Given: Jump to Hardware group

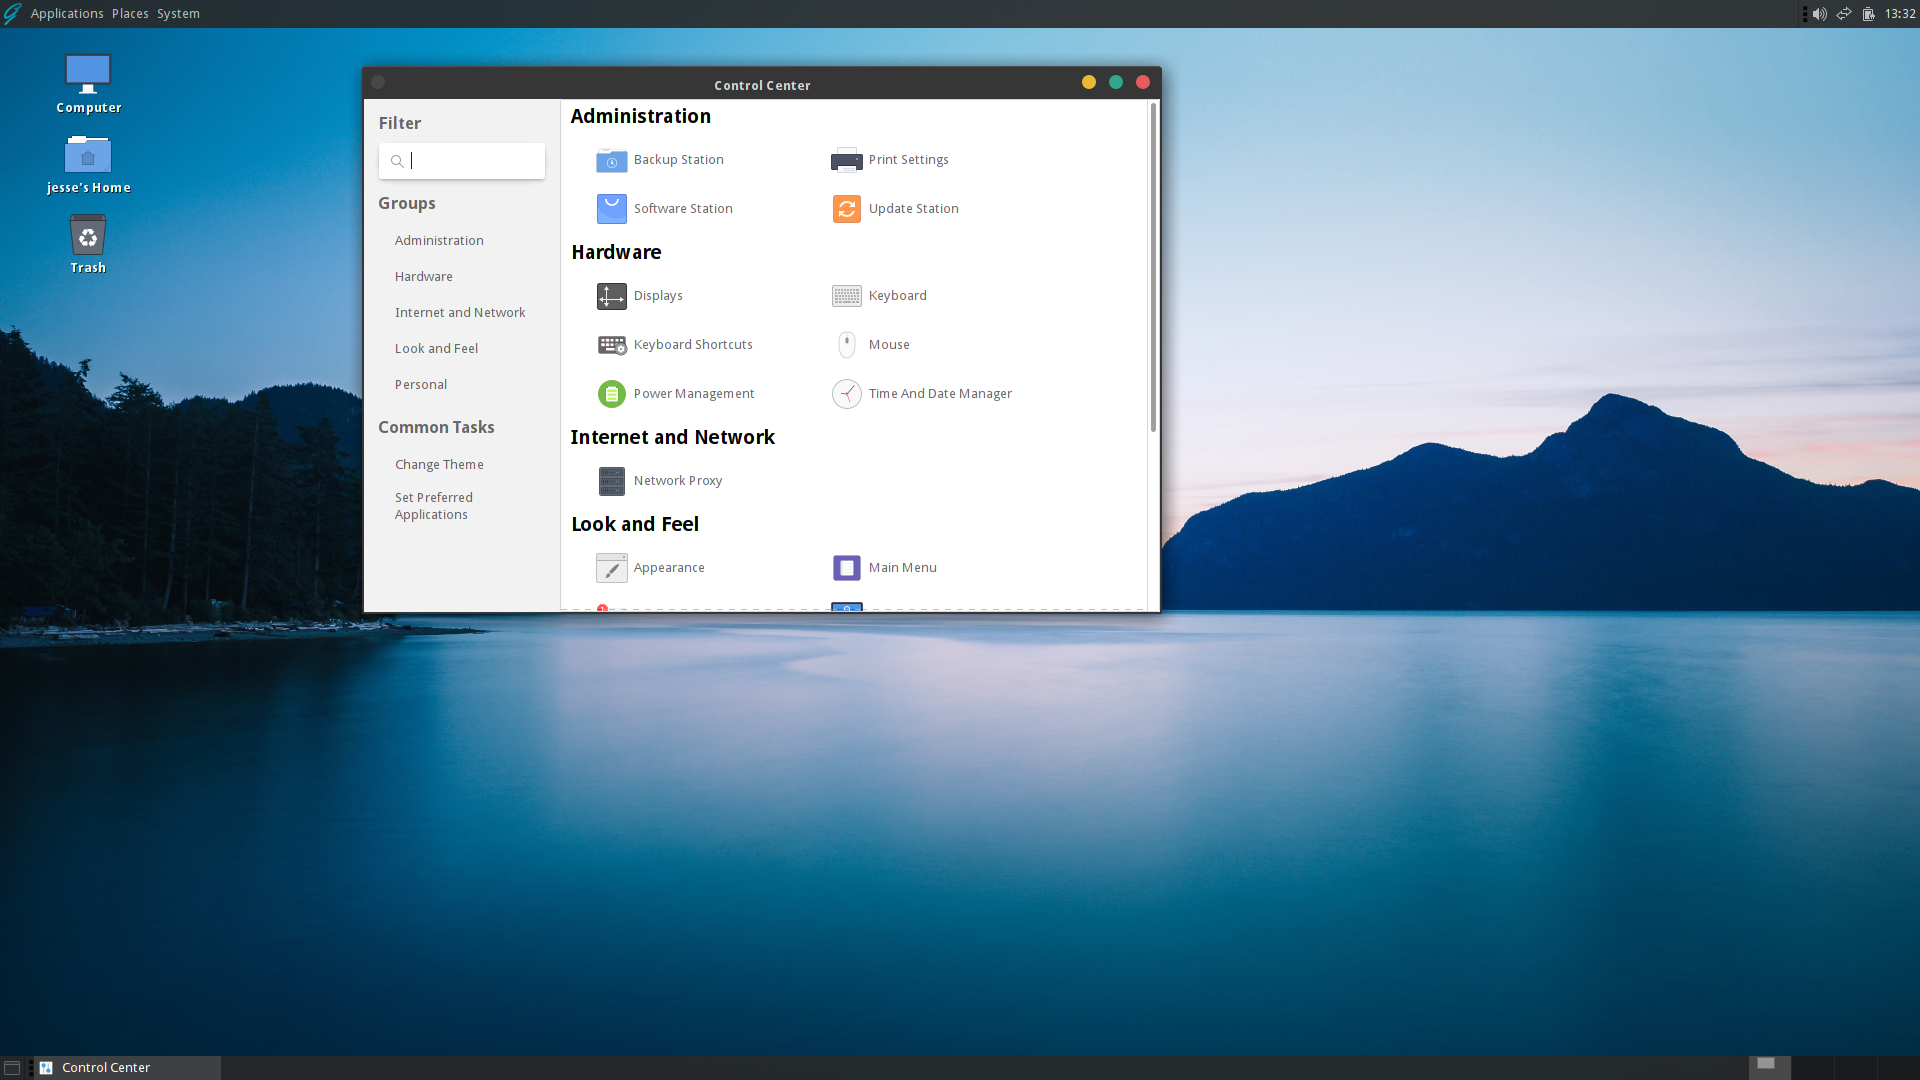Looking at the screenshot, I should (423, 277).
